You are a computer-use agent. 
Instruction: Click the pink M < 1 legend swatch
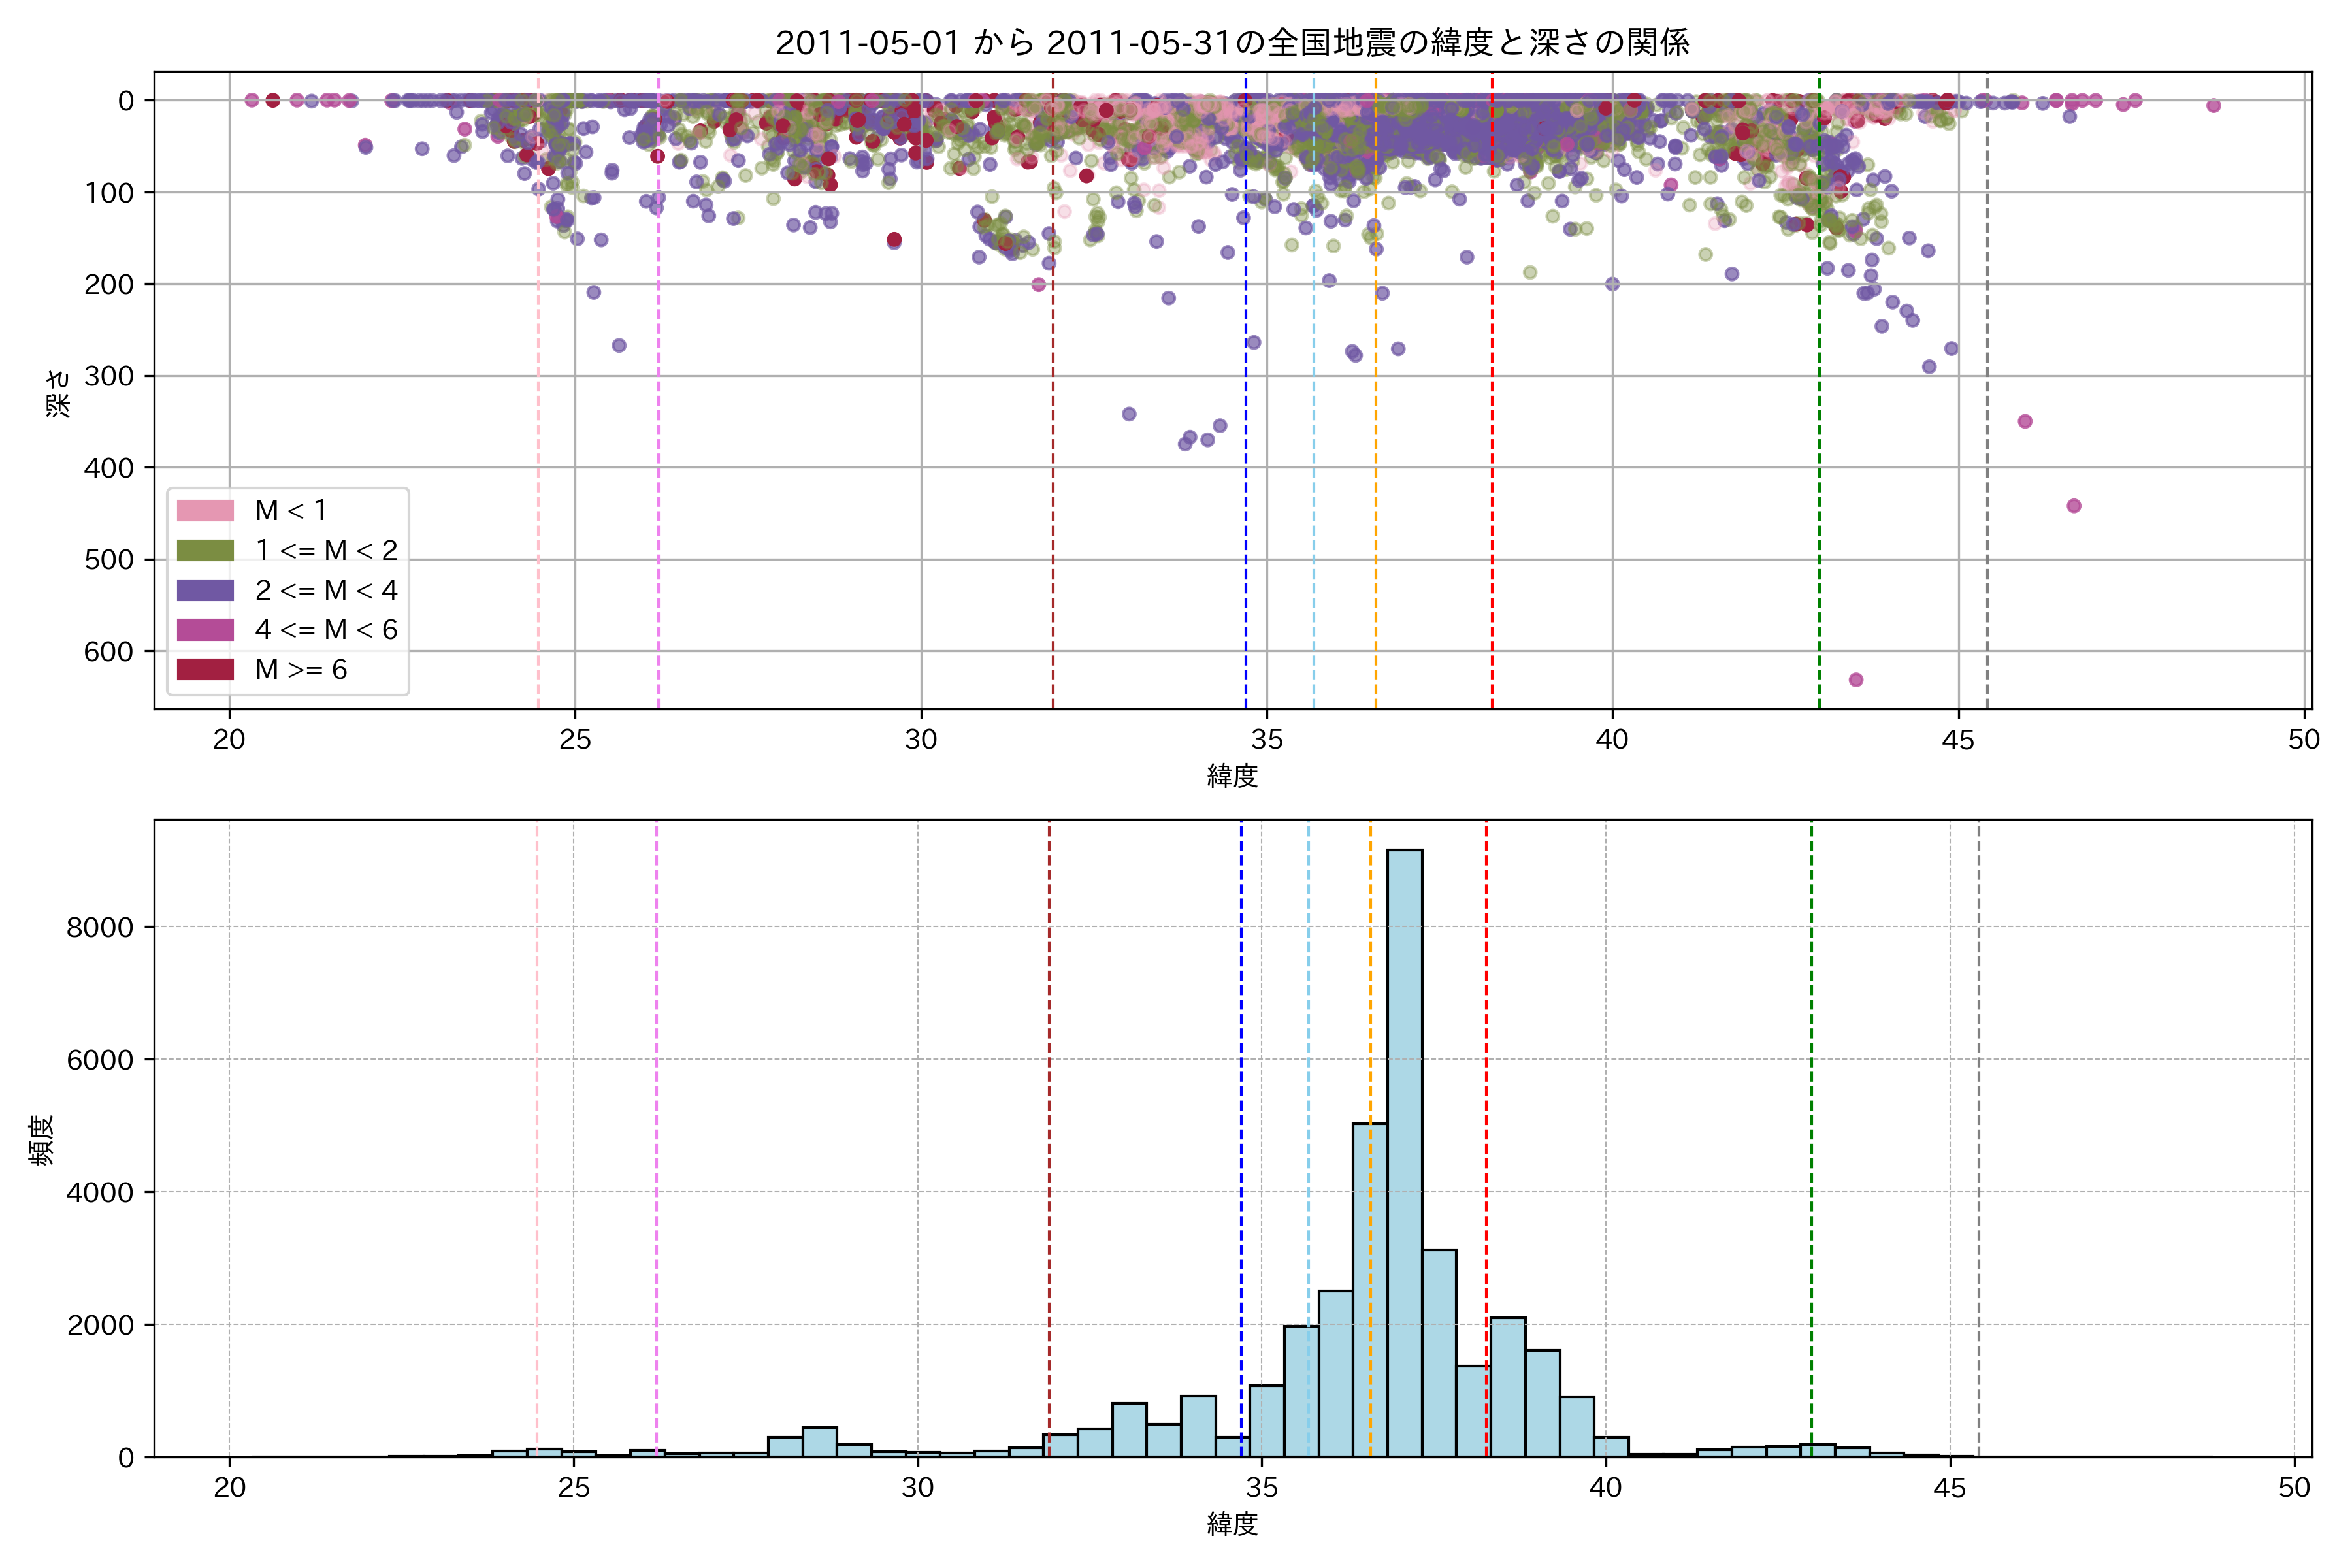(x=205, y=511)
